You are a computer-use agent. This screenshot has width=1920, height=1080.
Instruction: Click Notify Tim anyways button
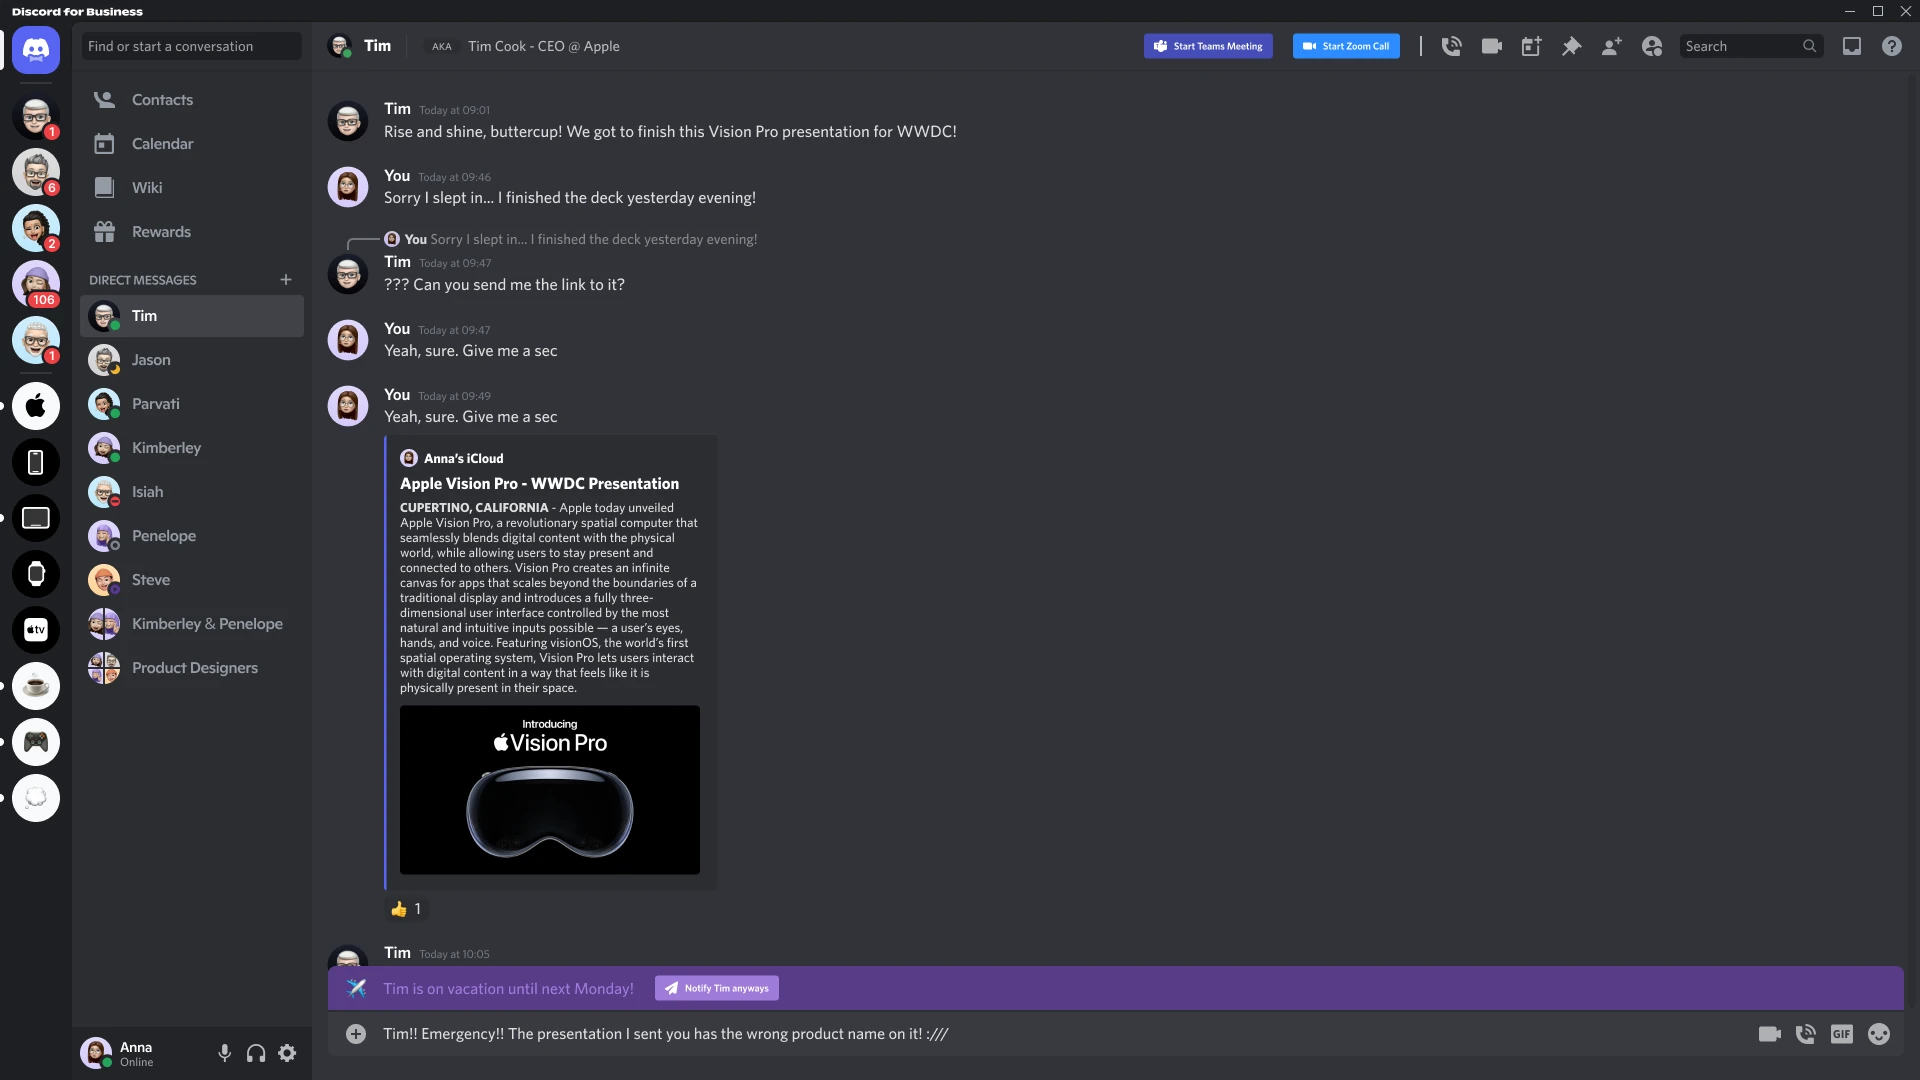[717, 988]
